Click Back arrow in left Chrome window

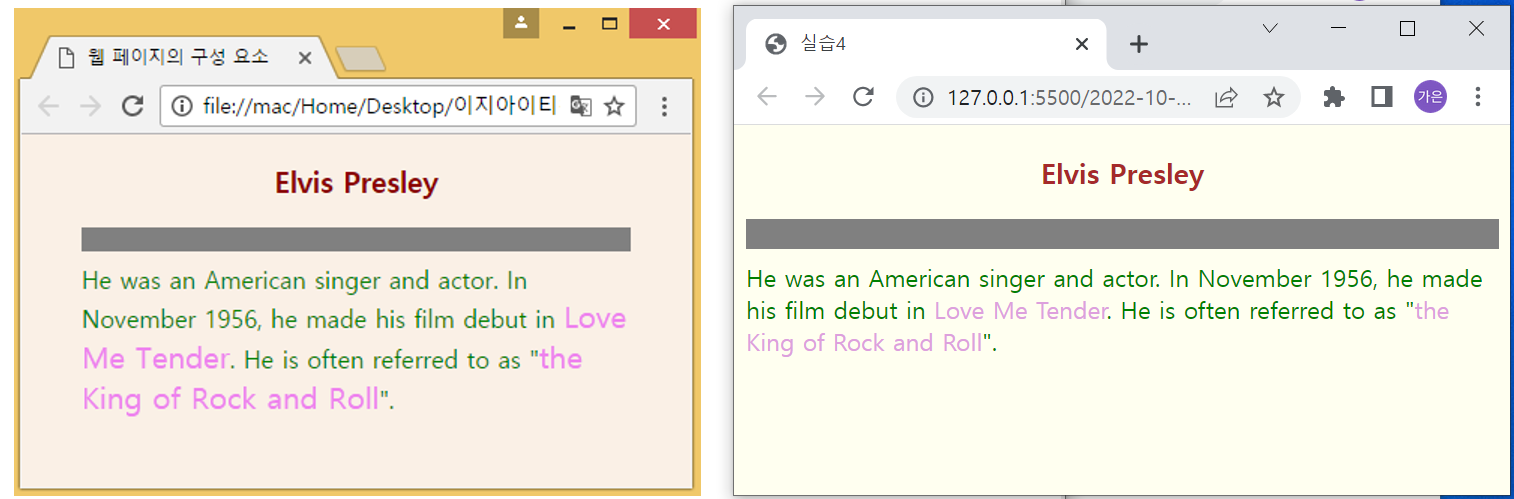[x=49, y=107]
